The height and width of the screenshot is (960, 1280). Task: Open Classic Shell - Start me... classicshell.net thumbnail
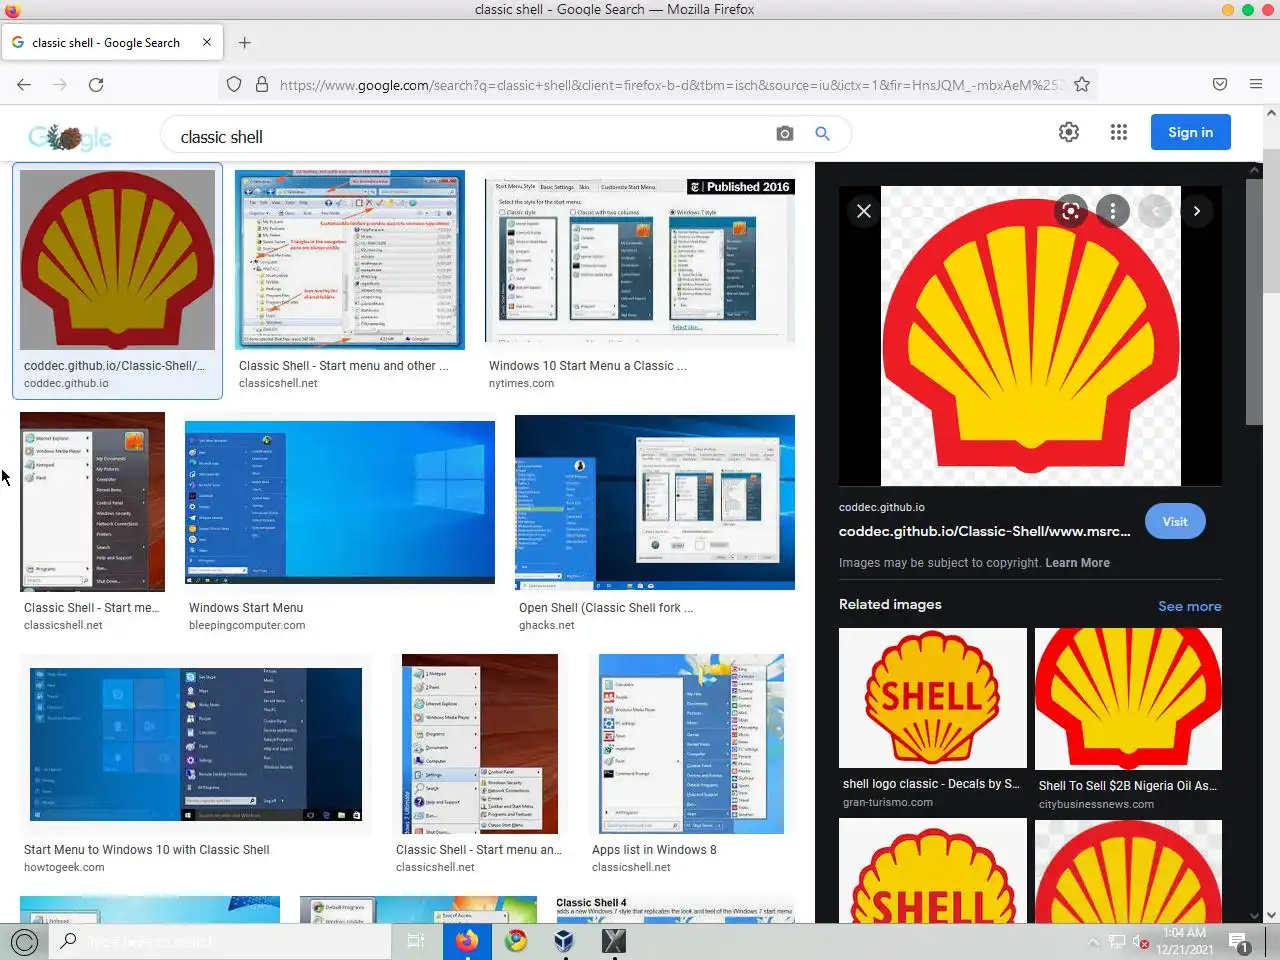click(x=92, y=502)
